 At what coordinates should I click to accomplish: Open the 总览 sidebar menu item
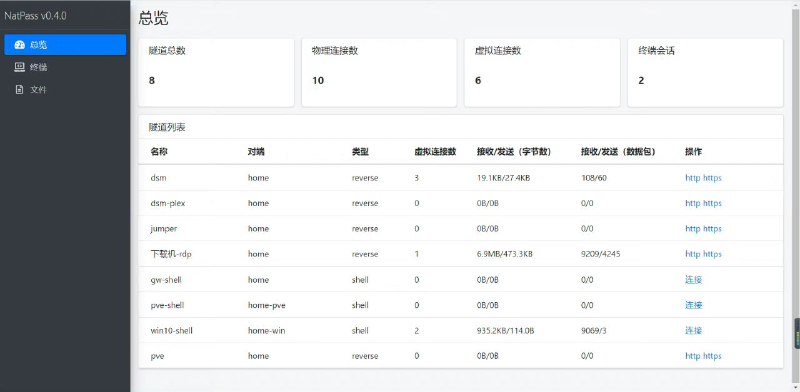pyautogui.click(x=65, y=45)
